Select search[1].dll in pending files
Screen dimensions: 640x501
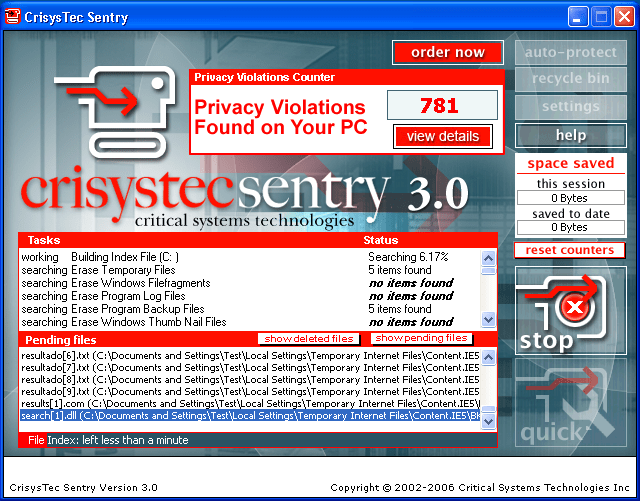250,416
